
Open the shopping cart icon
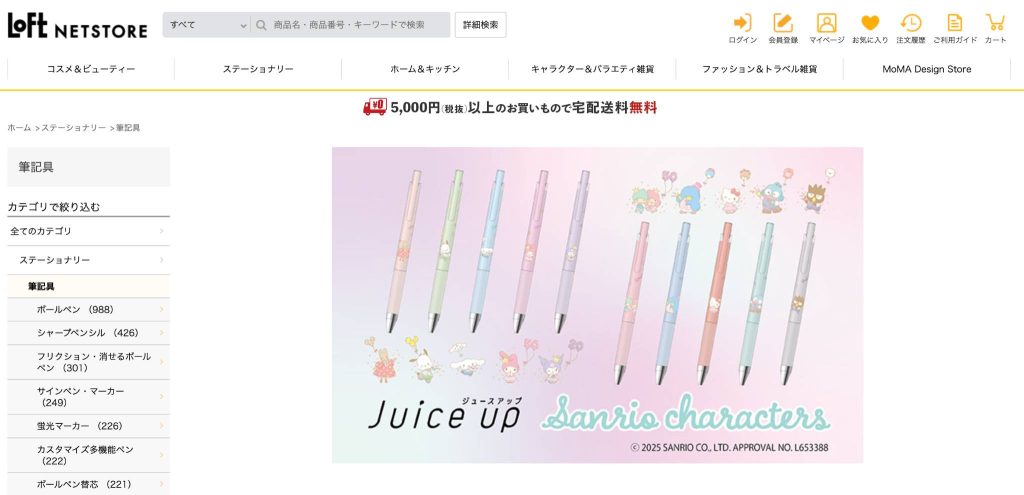tap(995, 23)
